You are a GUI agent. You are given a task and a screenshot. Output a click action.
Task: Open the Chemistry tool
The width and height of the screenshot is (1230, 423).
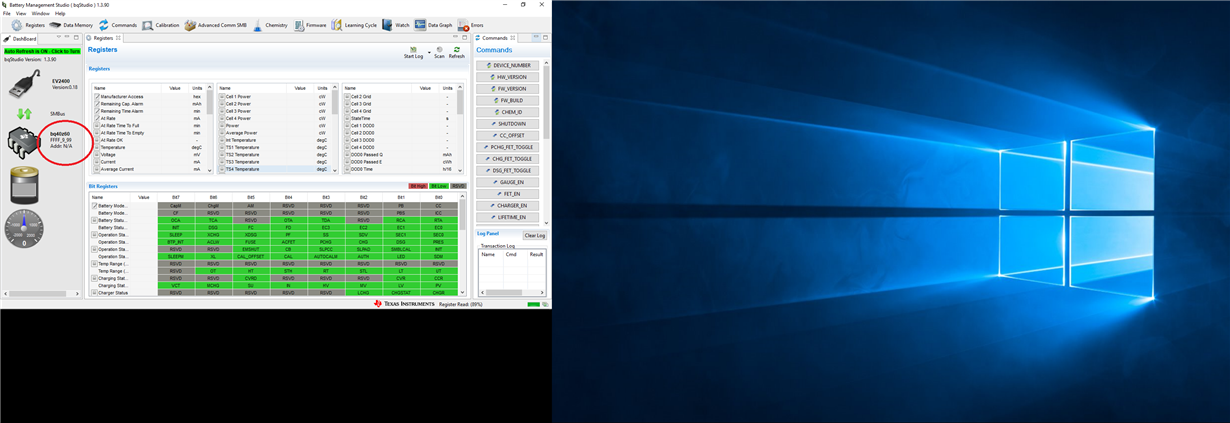tap(270, 25)
